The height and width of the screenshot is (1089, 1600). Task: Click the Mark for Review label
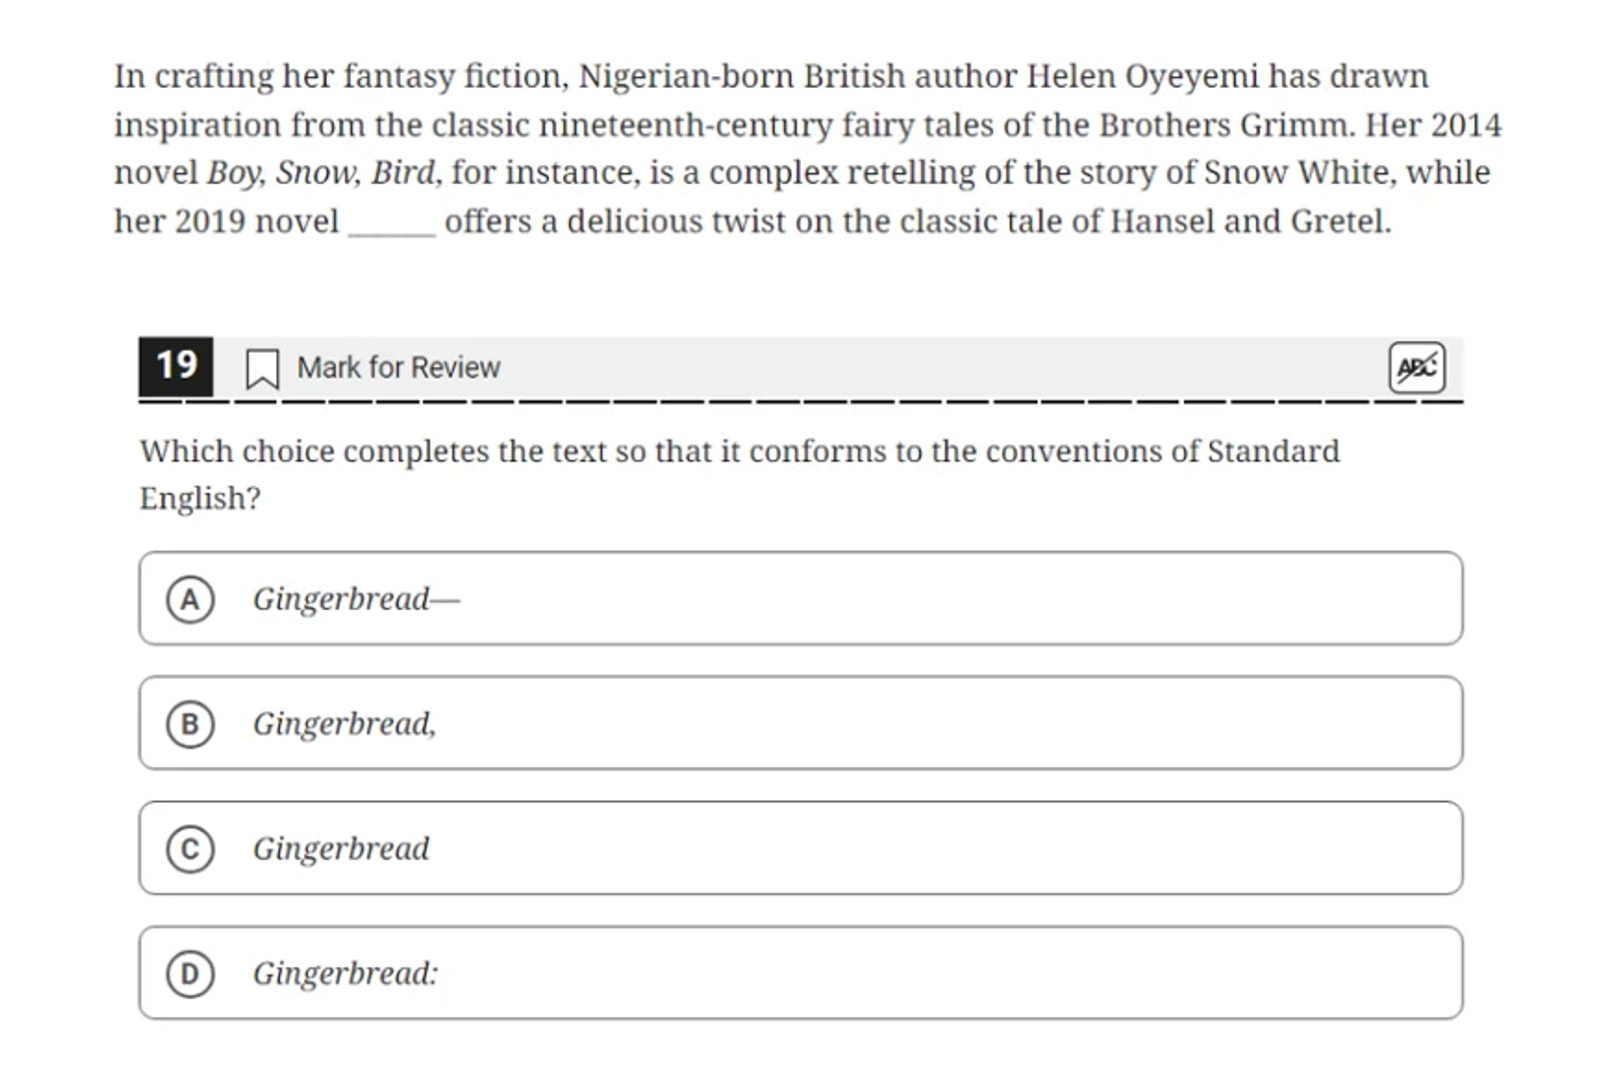tap(398, 367)
